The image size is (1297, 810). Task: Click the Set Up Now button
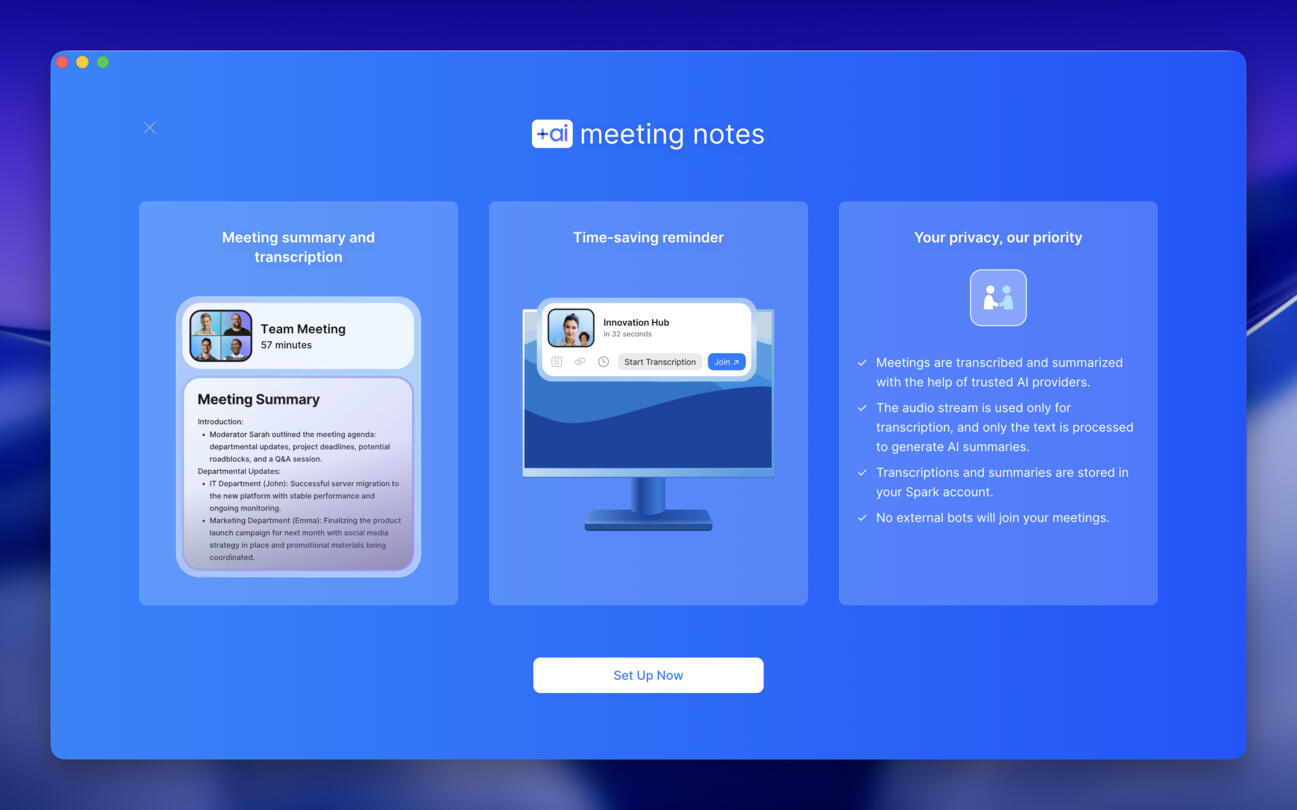(648, 675)
